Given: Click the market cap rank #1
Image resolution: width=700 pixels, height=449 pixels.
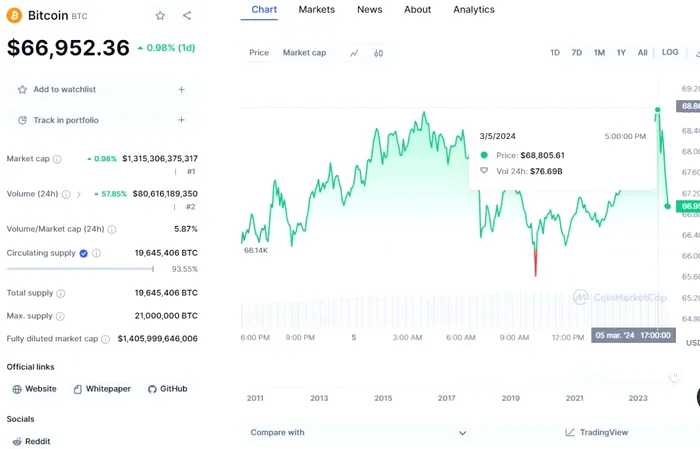Looking at the screenshot, I should click(191, 172).
